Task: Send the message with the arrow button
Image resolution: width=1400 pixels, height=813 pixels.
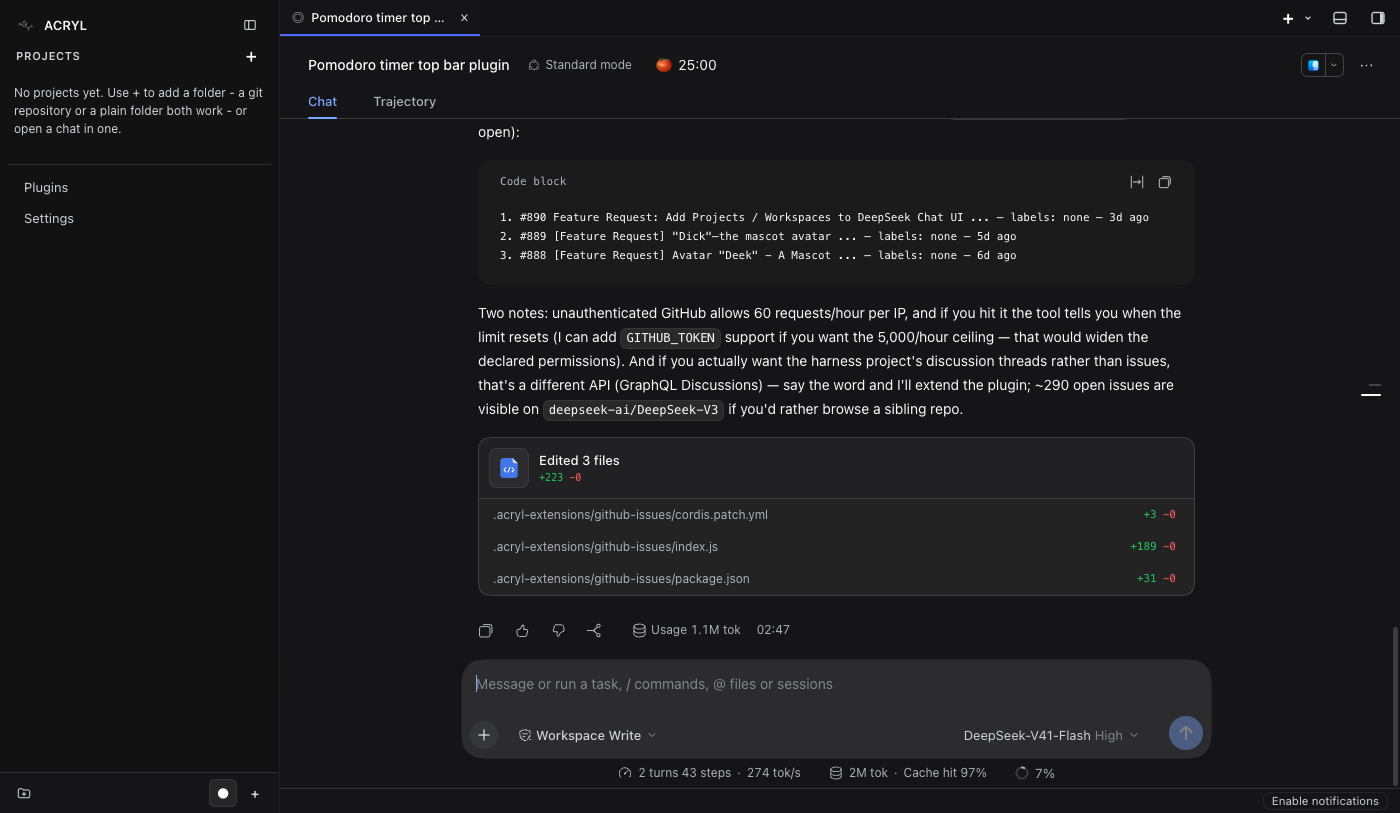Action: coord(1185,733)
